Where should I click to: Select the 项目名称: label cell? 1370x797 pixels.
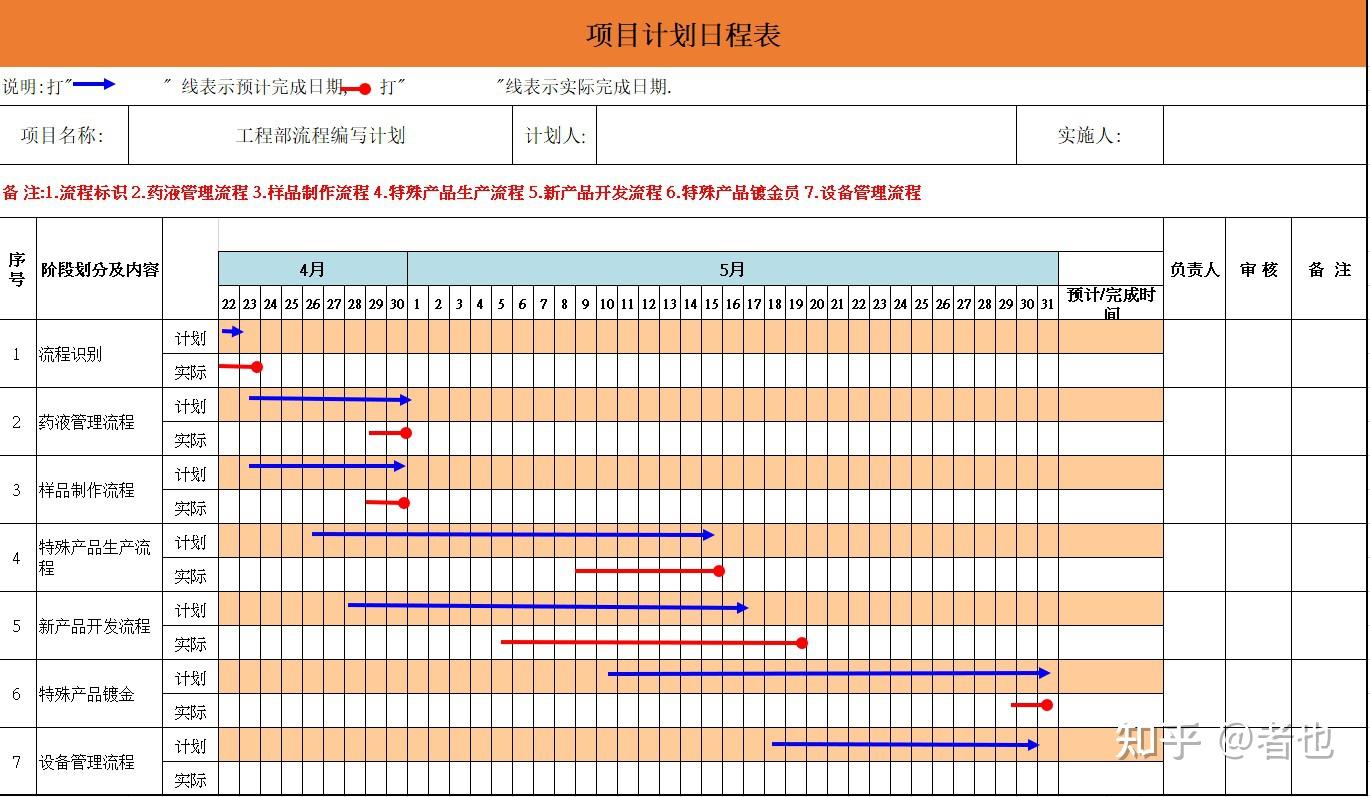pos(64,136)
